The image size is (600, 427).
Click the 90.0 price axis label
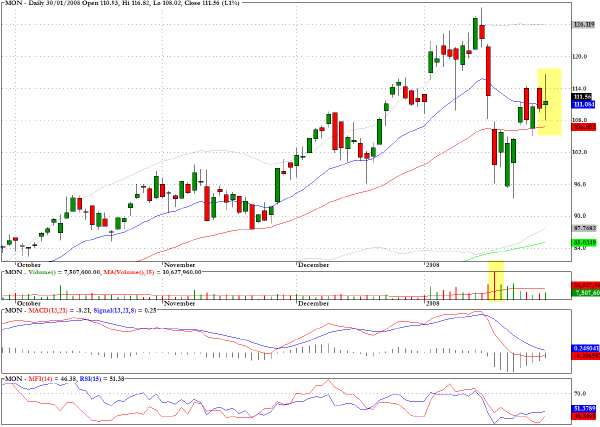pyautogui.click(x=580, y=216)
